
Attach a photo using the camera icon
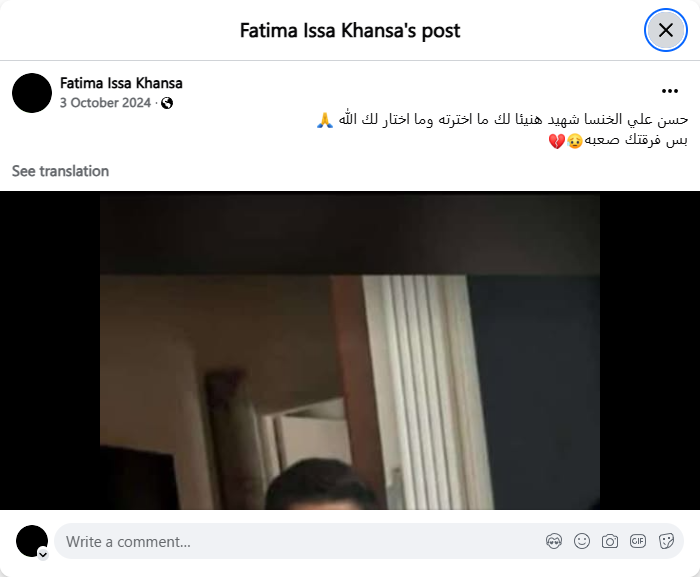click(610, 541)
